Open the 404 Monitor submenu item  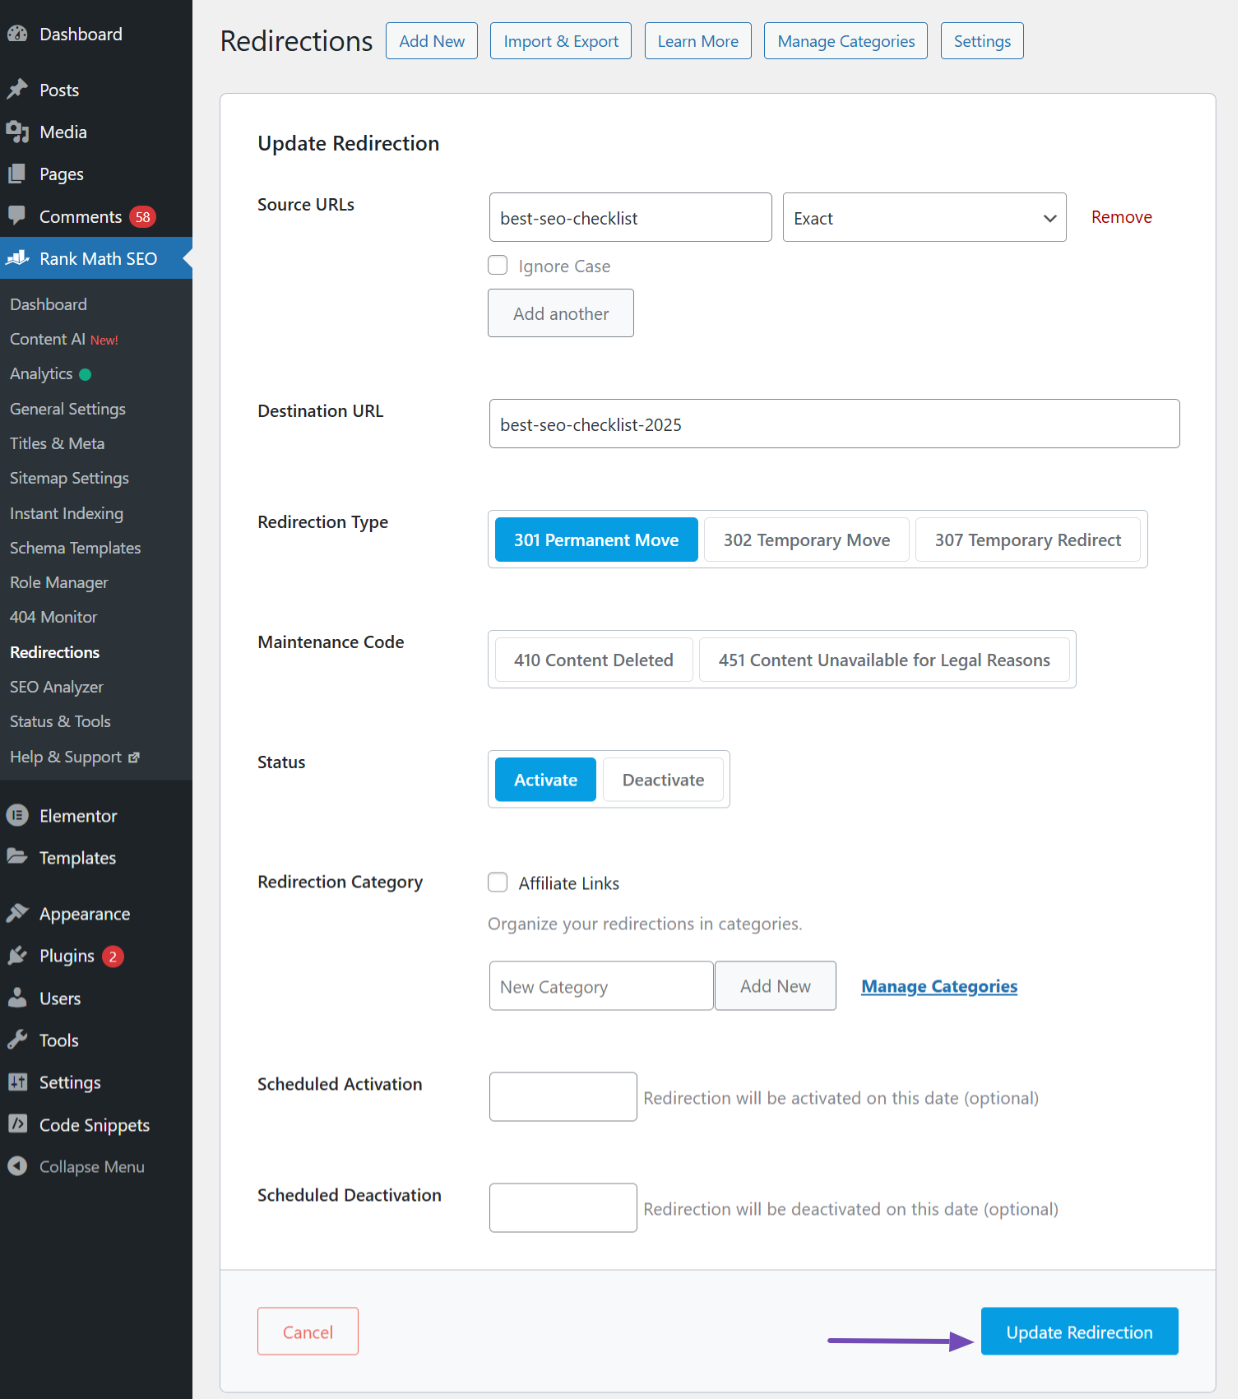54,617
